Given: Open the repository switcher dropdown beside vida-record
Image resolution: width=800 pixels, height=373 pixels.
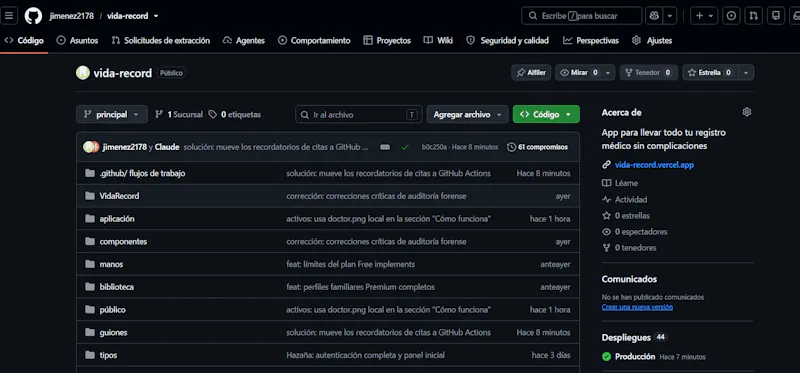Looking at the screenshot, I should click(156, 16).
